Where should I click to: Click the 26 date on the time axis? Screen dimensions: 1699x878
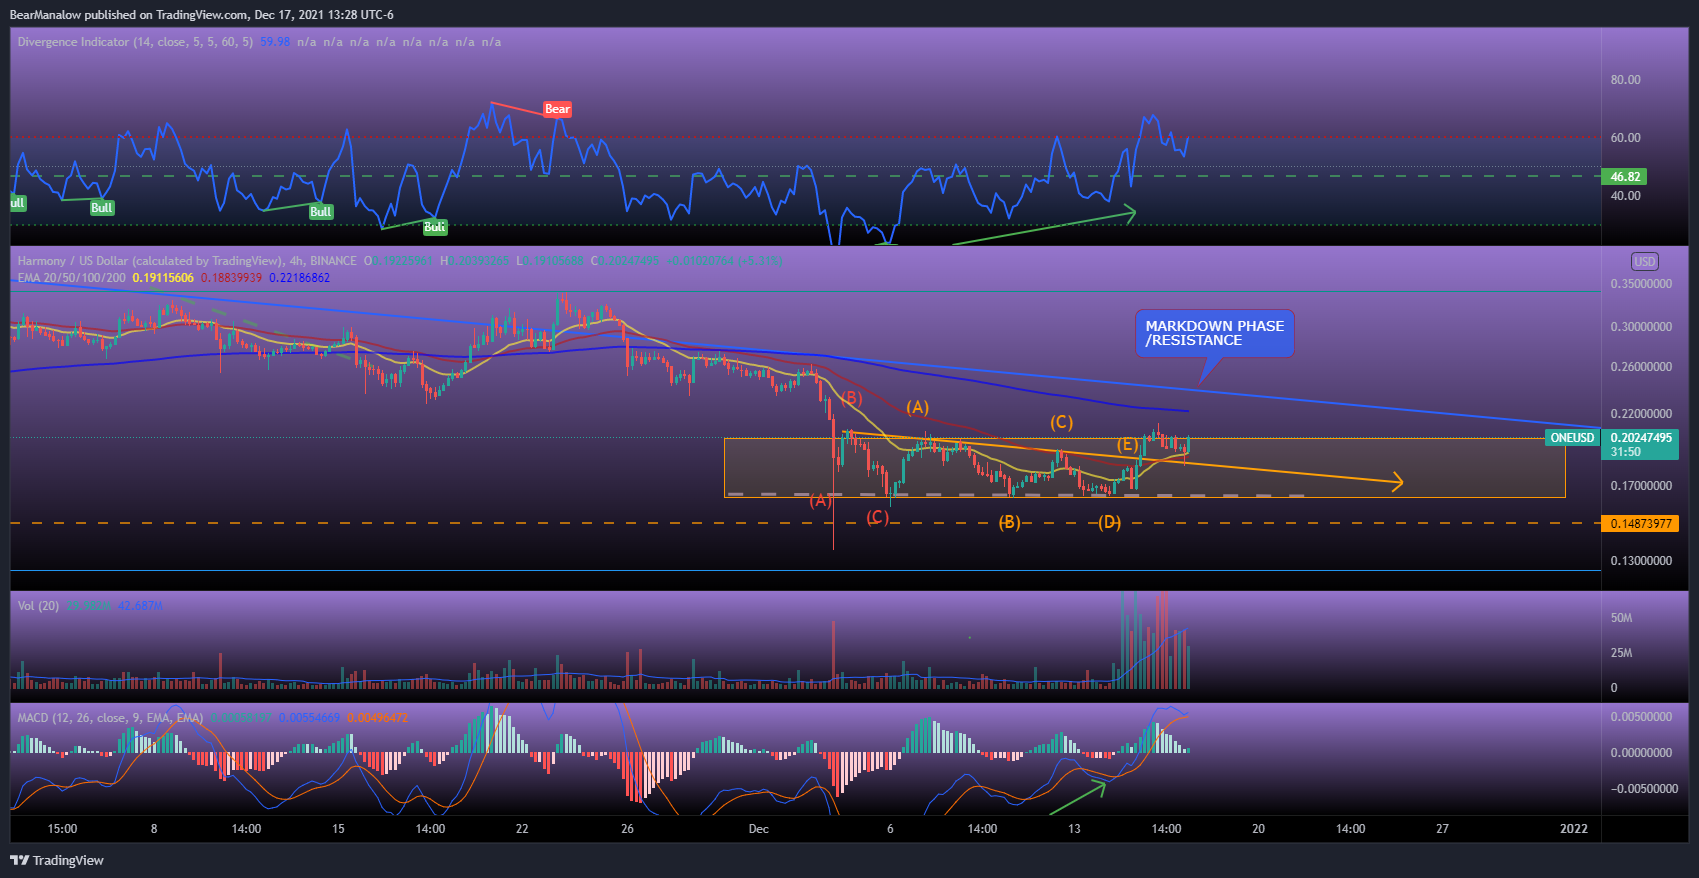pyautogui.click(x=627, y=829)
